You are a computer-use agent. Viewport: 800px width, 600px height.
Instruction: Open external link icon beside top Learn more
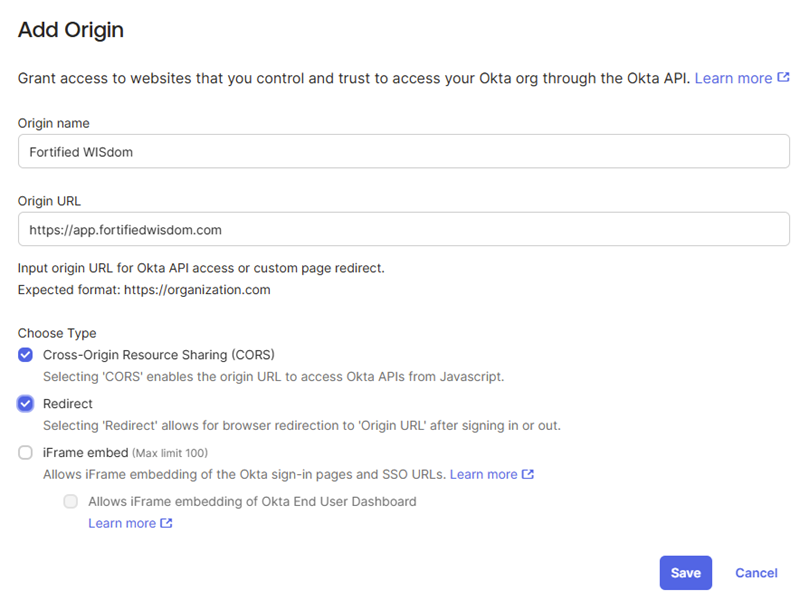pyautogui.click(x=783, y=78)
